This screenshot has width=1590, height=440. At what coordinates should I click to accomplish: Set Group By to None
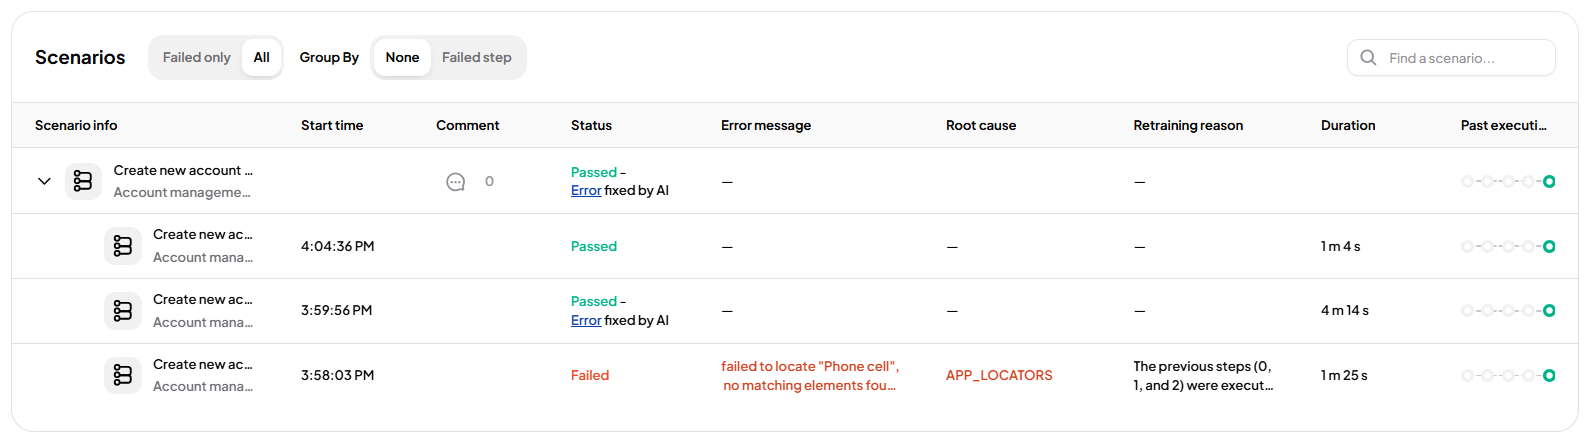402,58
